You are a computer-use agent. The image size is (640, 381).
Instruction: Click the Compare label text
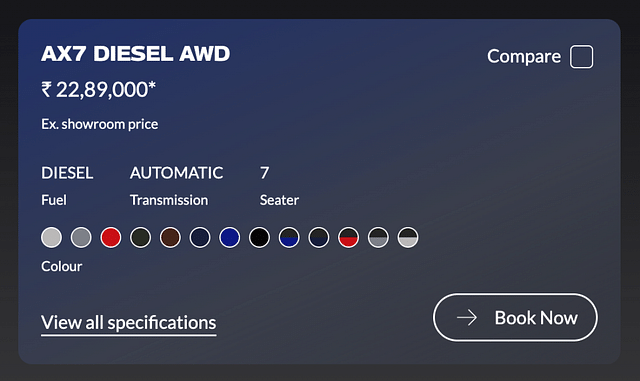coord(524,57)
